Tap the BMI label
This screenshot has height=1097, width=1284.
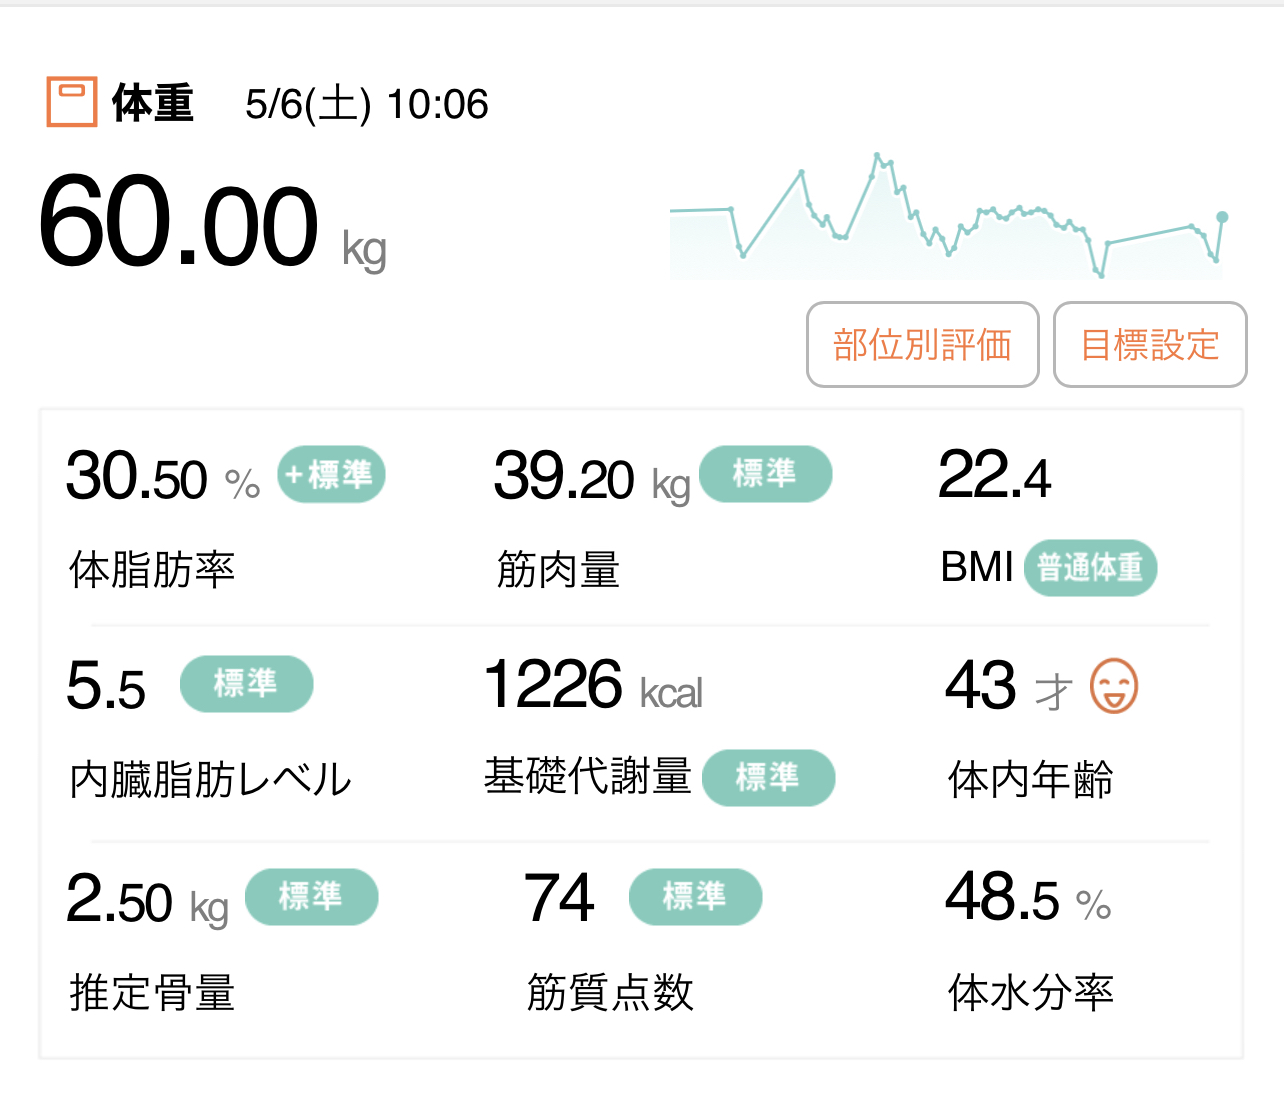coord(977,567)
